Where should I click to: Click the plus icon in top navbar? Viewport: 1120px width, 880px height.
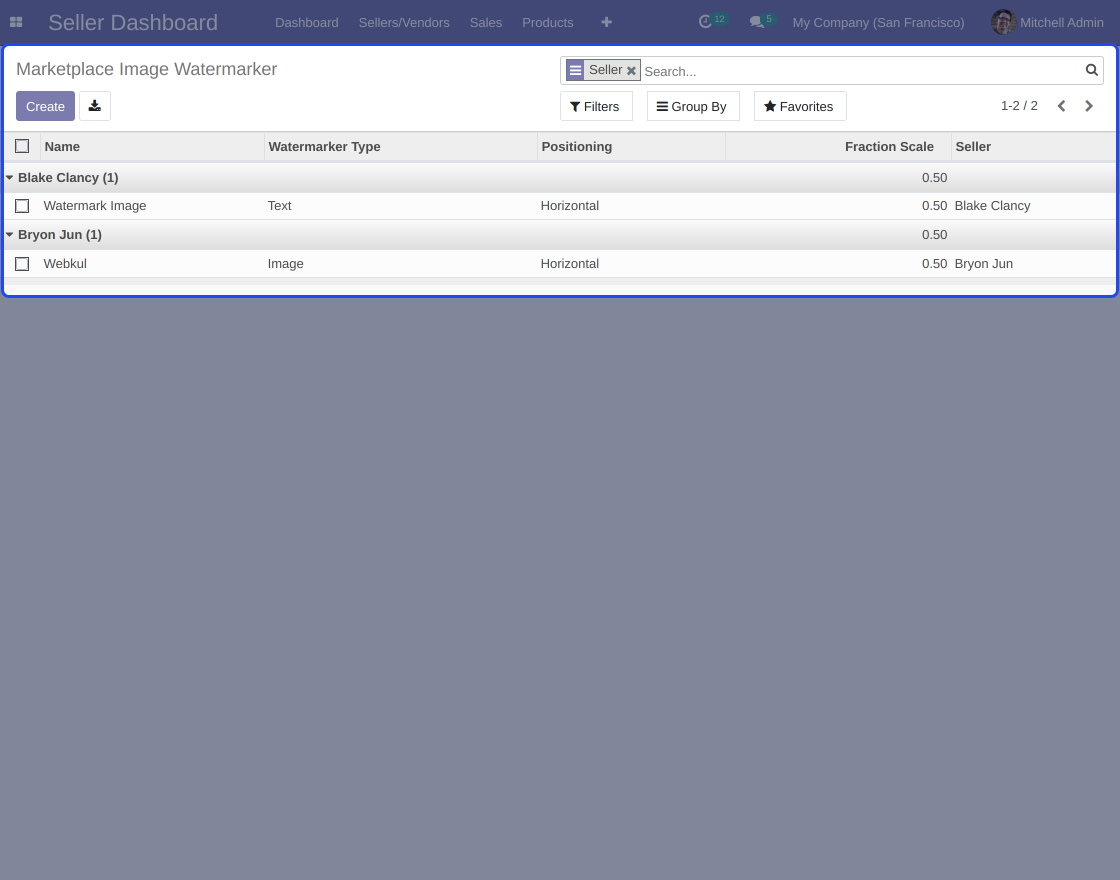(x=606, y=22)
